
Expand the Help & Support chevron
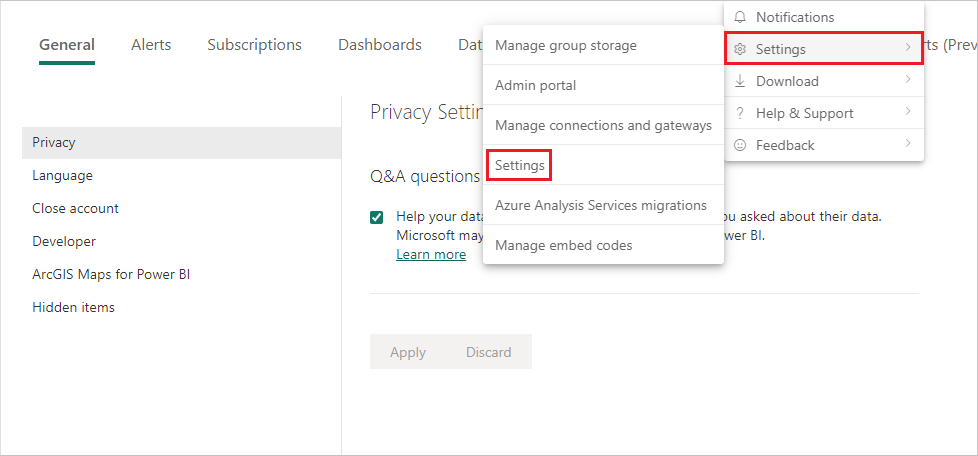point(908,112)
